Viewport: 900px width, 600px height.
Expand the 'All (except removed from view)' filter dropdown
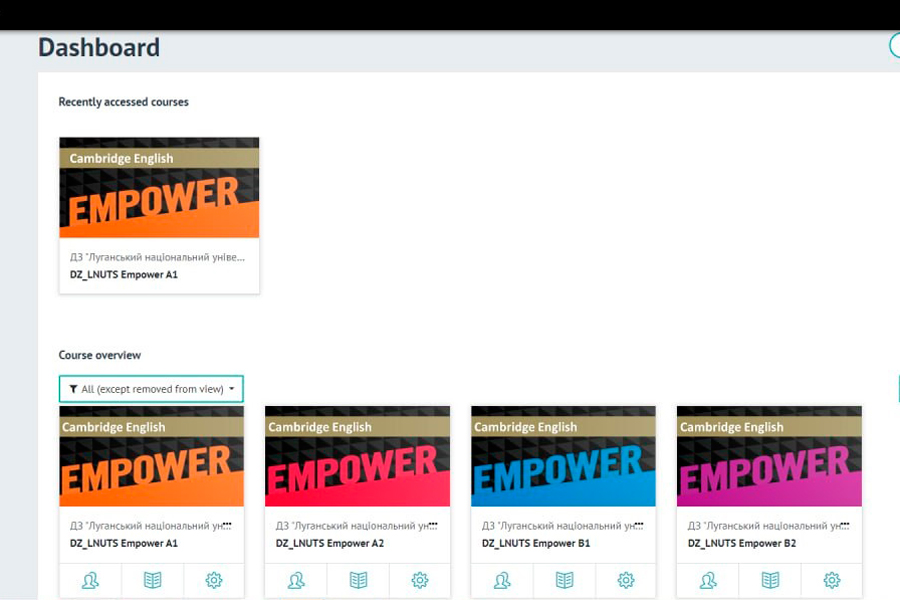pyautogui.click(x=151, y=389)
